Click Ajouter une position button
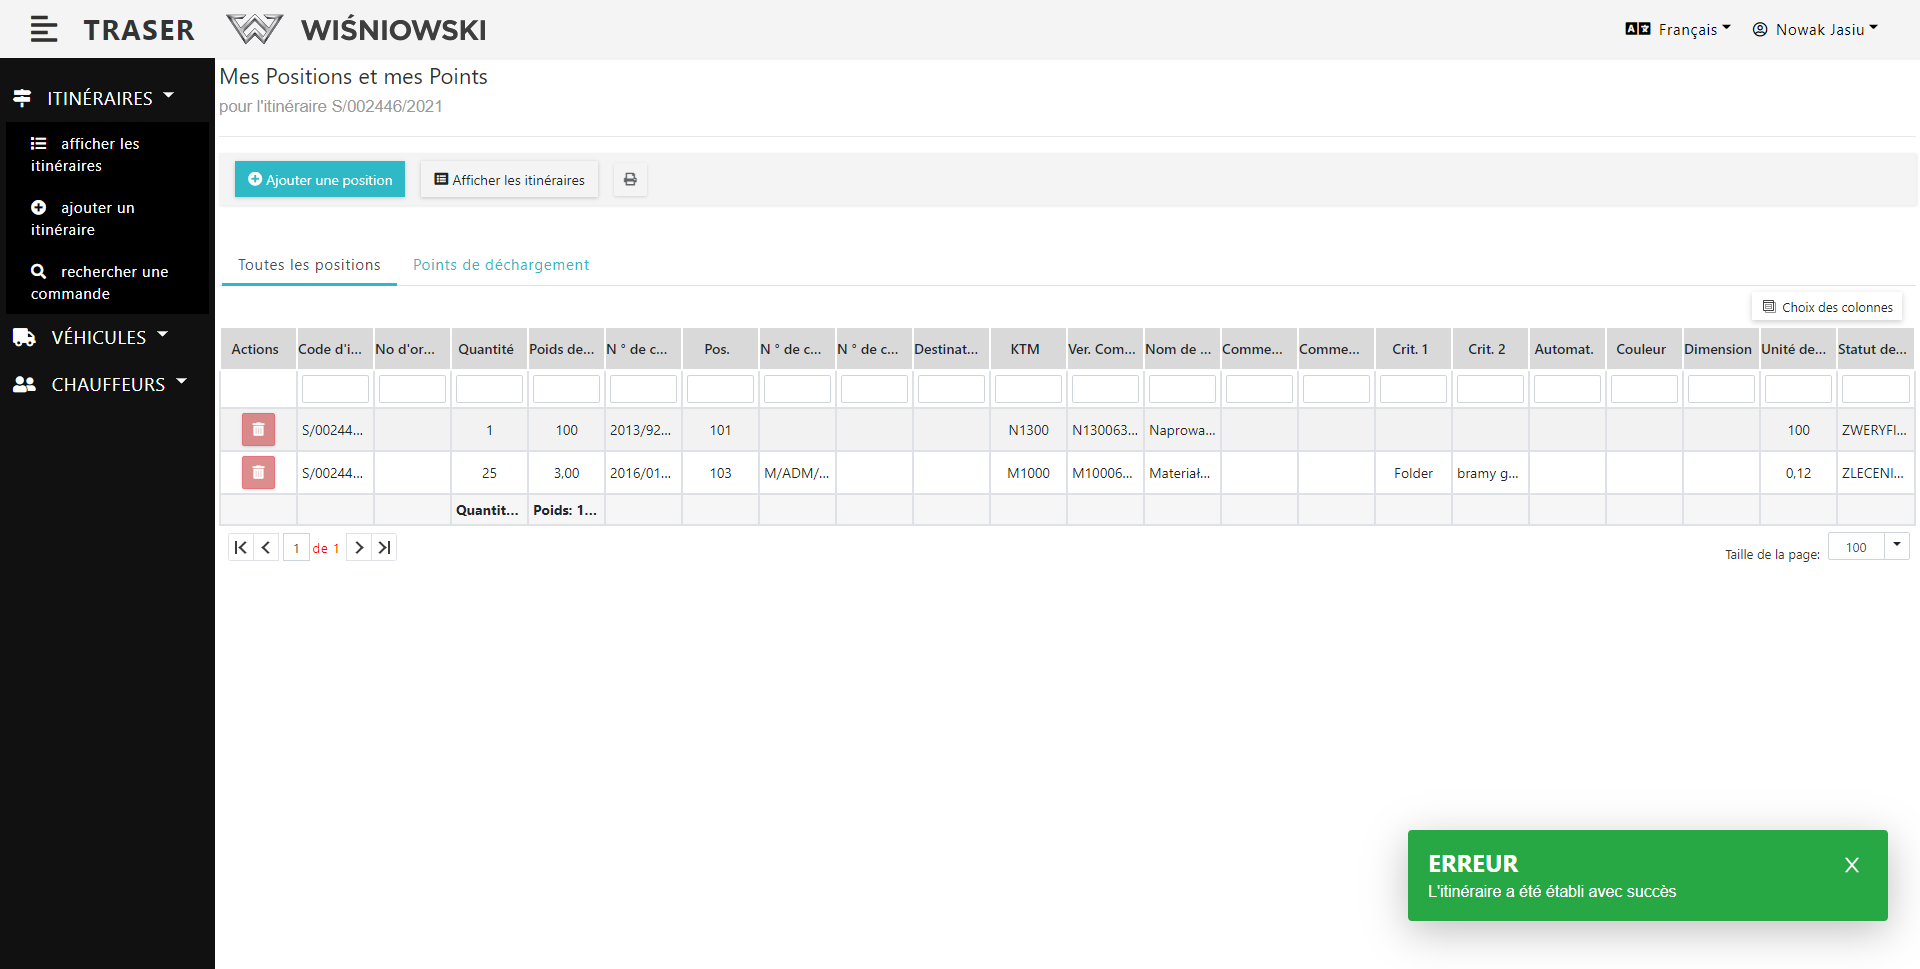This screenshot has width=1920, height=969. (320, 180)
